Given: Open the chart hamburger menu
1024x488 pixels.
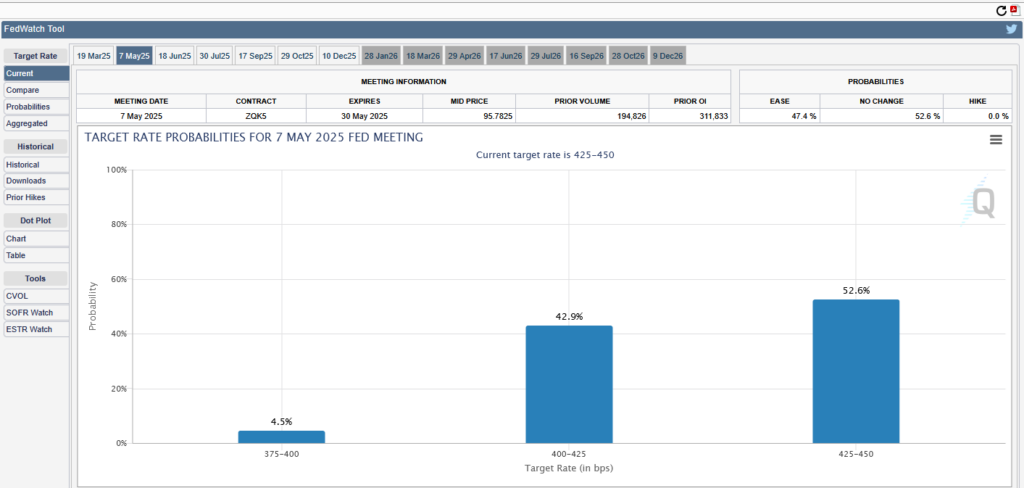Looking at the screenshot, I should 996,140.
